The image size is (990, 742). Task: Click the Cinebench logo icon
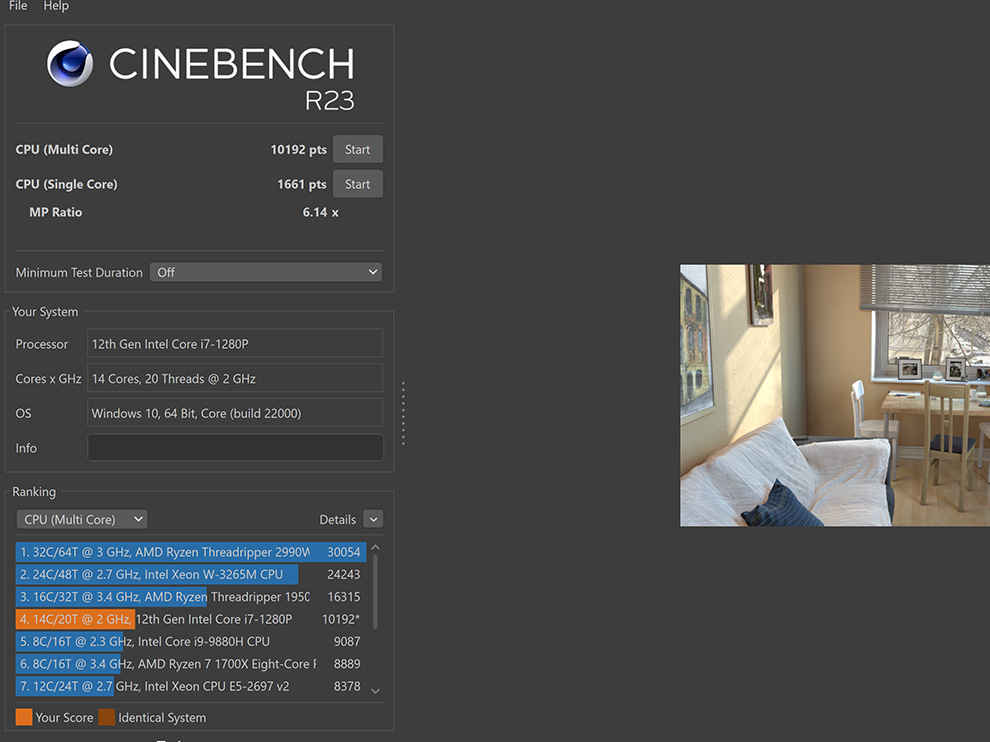tap(70, 63)
